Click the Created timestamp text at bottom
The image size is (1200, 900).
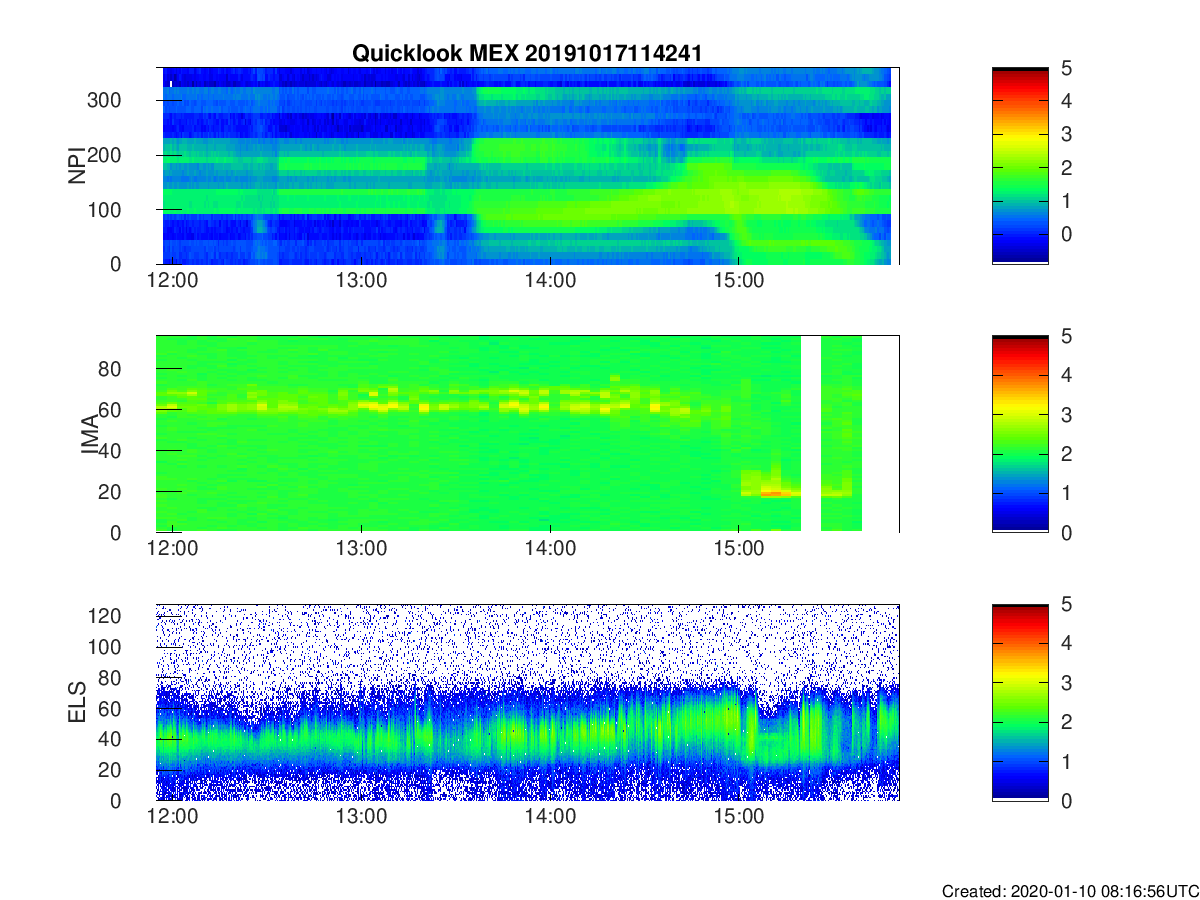[1070, 891]
